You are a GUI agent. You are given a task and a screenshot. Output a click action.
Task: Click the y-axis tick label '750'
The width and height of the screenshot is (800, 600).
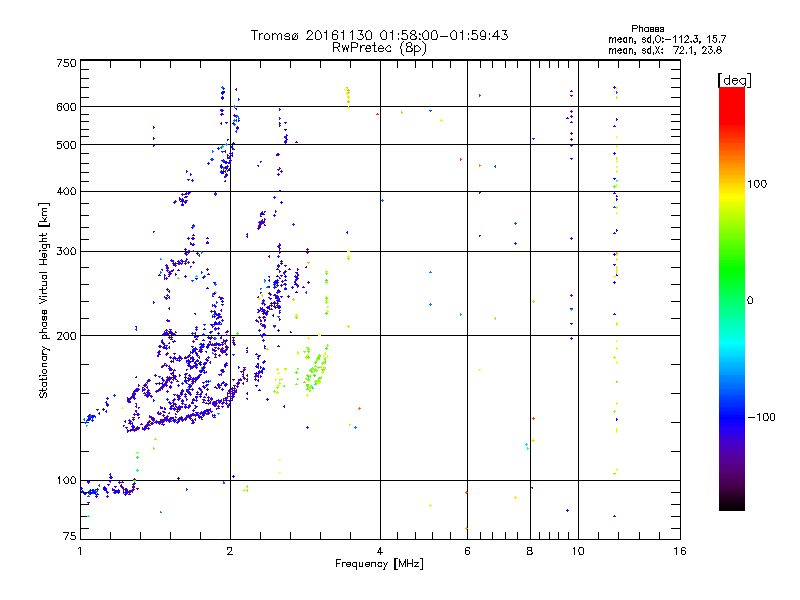tap(66, 63)
